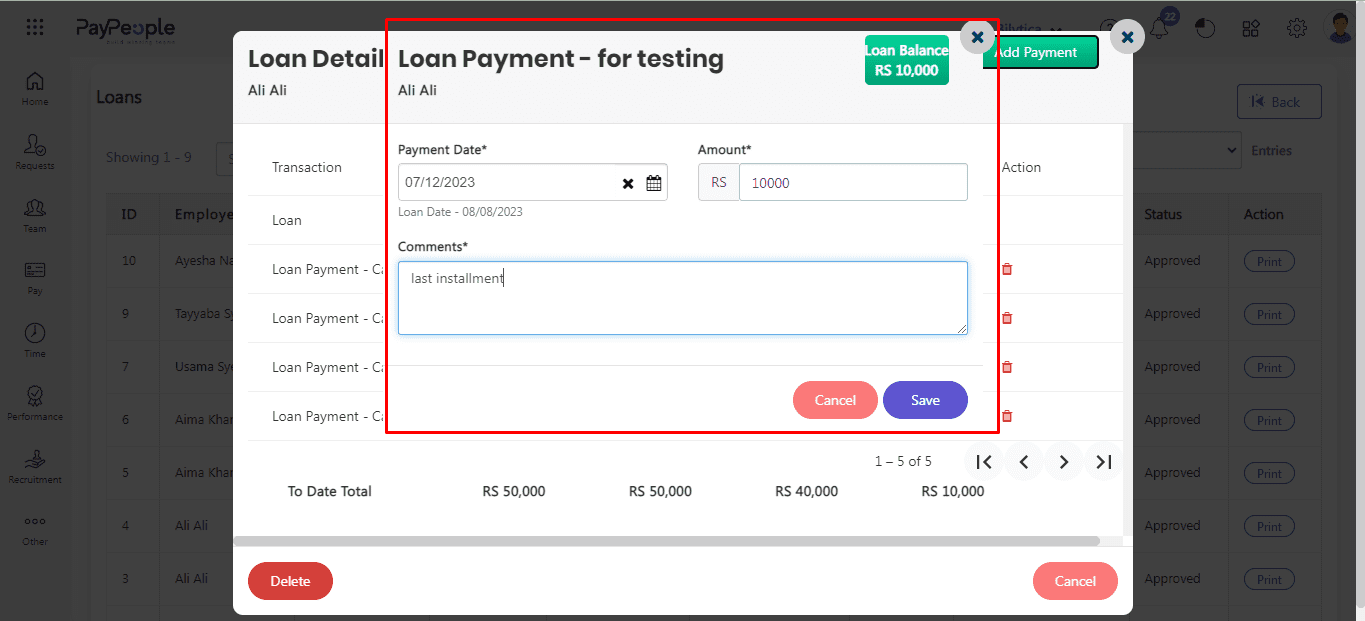Click the red Delete loan button
The height and width of the screenshot is (621, 1365).
[x=290, y=581]
